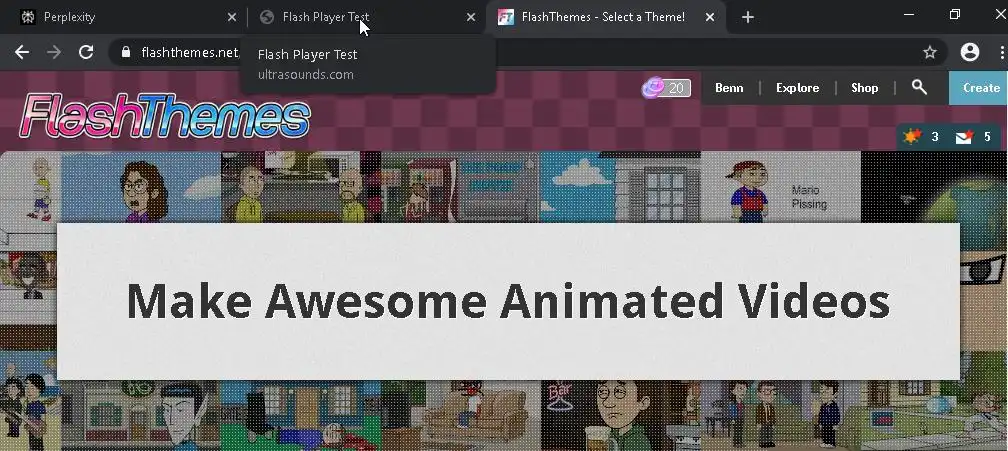
Task: Click thumbnail of woman with glasses
Action: point(141,188)
